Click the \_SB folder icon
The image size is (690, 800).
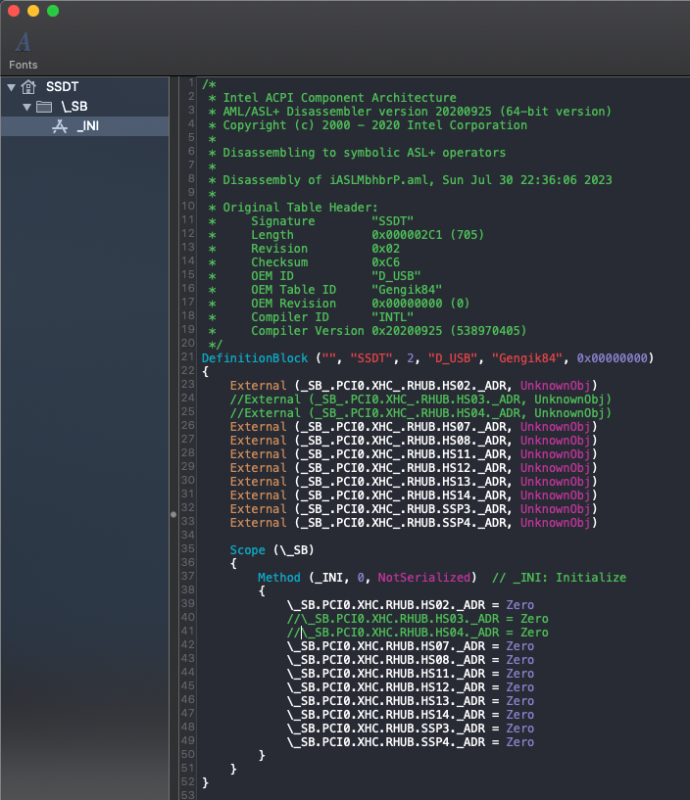(44, 106)
